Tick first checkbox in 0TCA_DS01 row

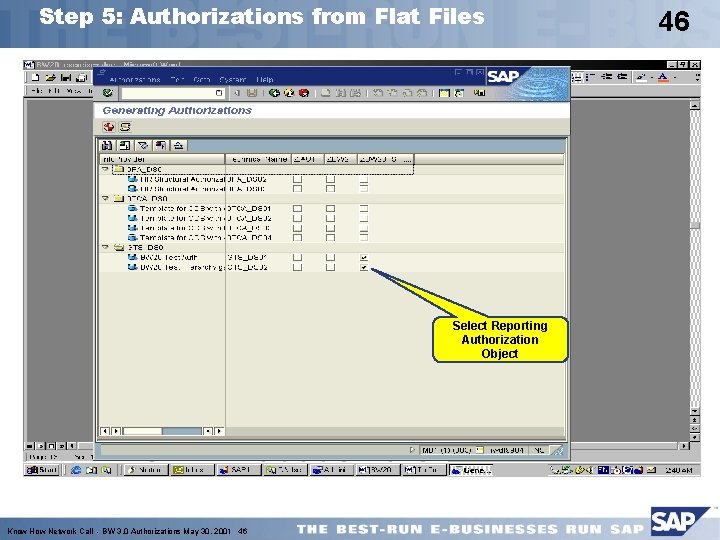coord(298,208)
